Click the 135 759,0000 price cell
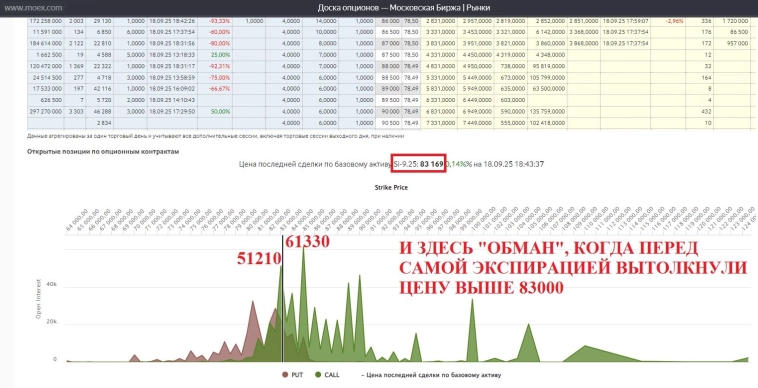758x388 pixels. click(547, 111)
